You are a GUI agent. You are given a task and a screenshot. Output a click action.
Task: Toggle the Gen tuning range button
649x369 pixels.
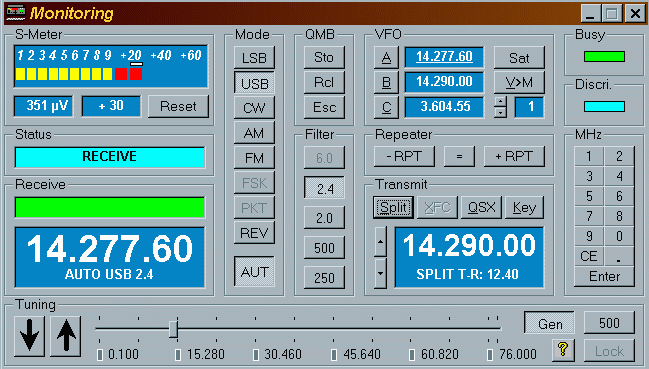coord(550,323)
